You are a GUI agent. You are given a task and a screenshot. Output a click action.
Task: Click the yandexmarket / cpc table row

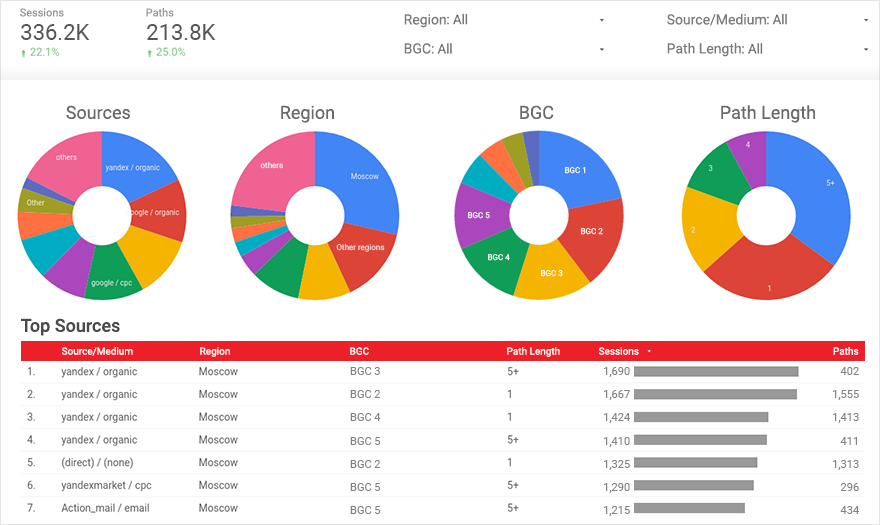click(x=443, y=486)
